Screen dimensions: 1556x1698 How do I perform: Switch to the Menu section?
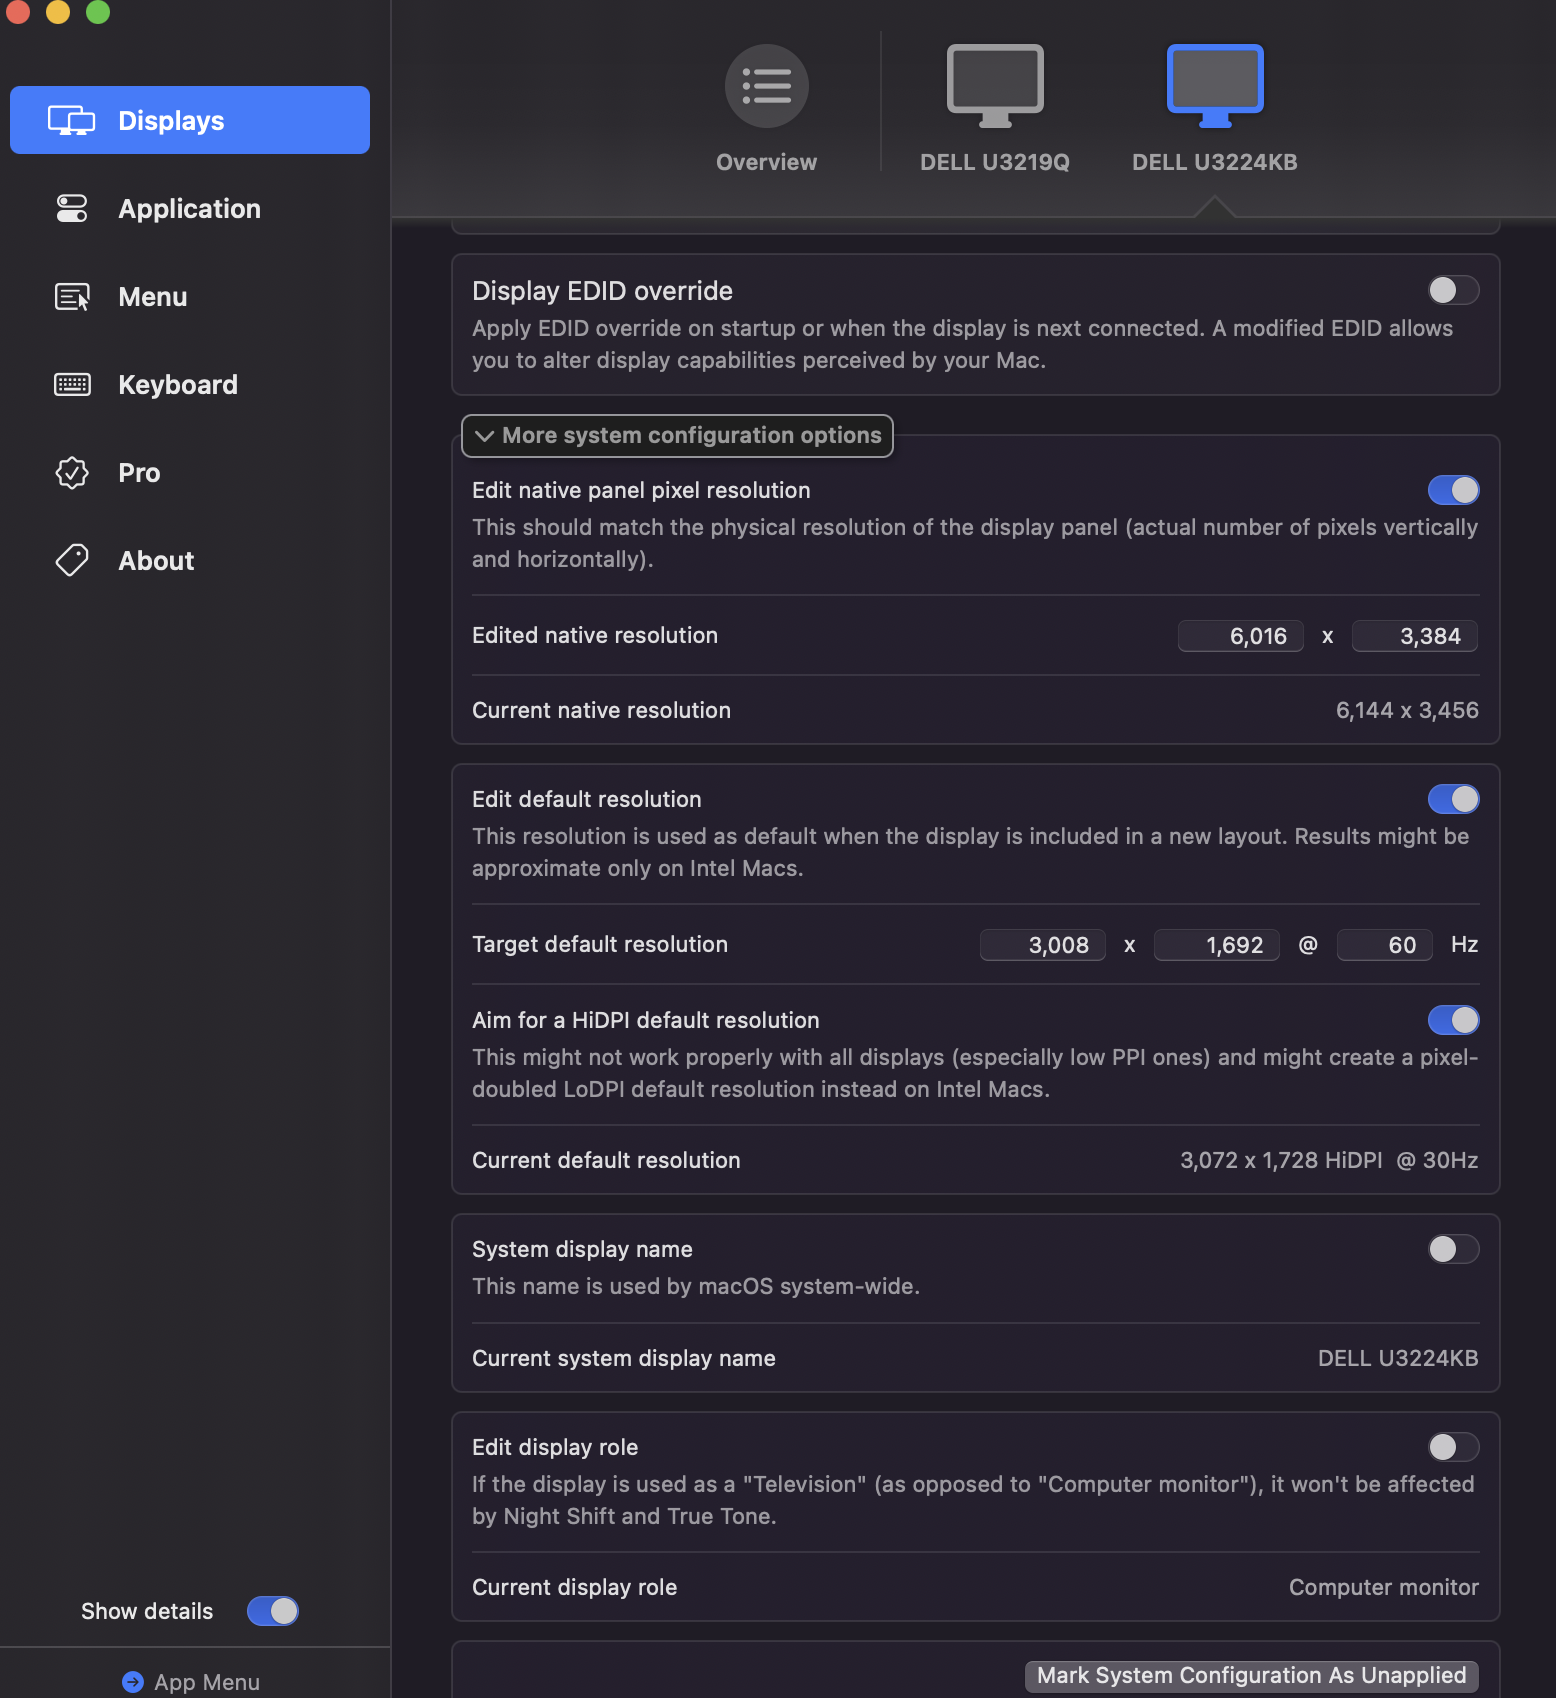(152, 297)
